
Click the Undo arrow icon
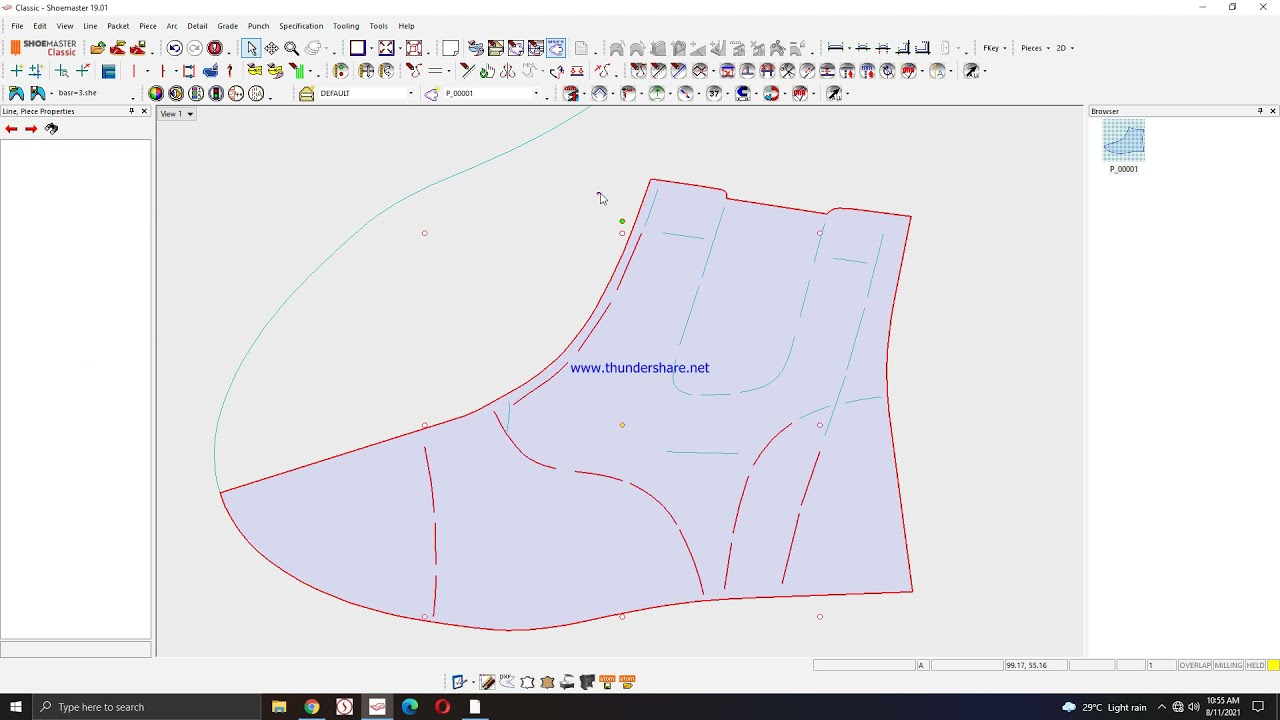[175, 48]
